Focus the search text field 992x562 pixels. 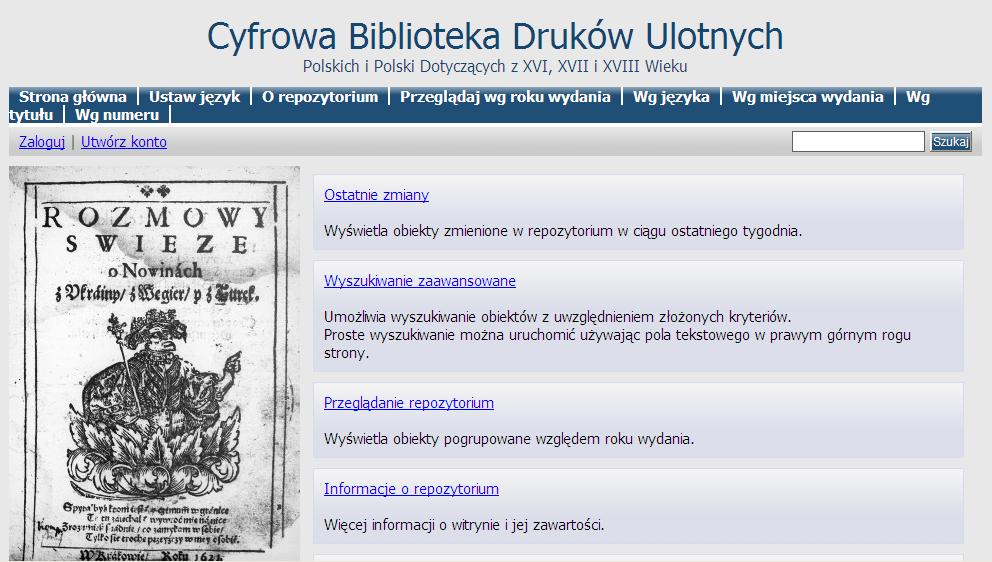click(858, 142)
